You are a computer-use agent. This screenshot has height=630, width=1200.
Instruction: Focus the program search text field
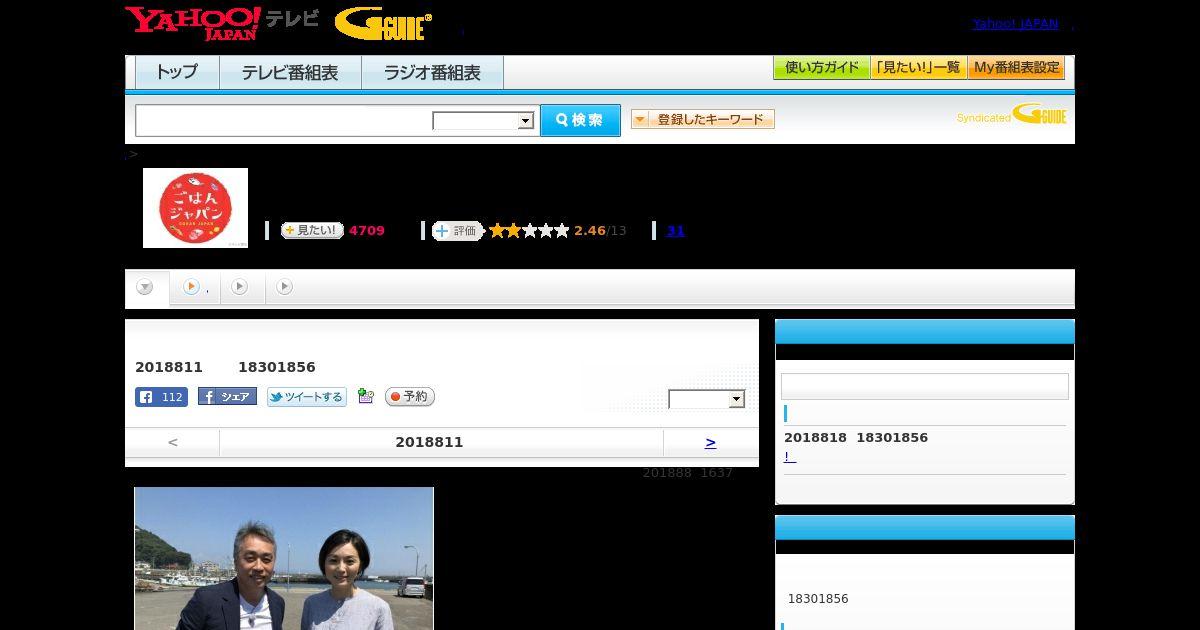pyautogui.click(x=284, y=120)
